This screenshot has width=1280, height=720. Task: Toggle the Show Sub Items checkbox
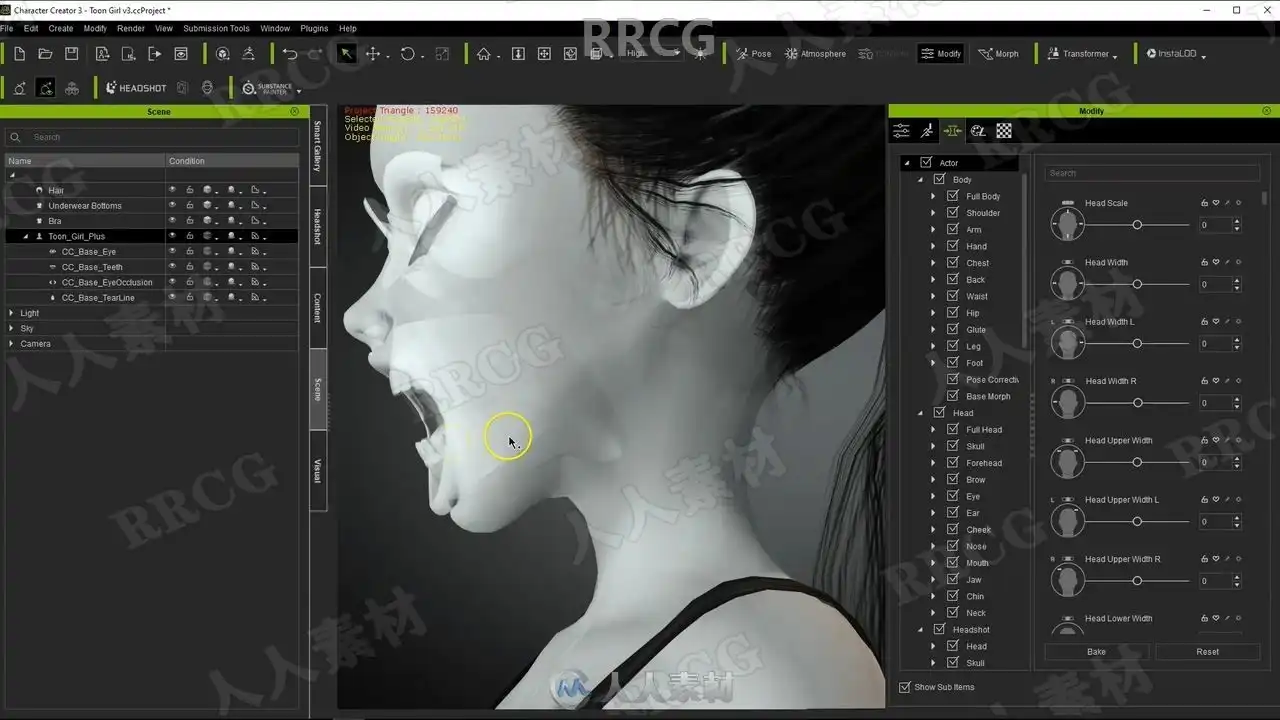pos(905,687)
